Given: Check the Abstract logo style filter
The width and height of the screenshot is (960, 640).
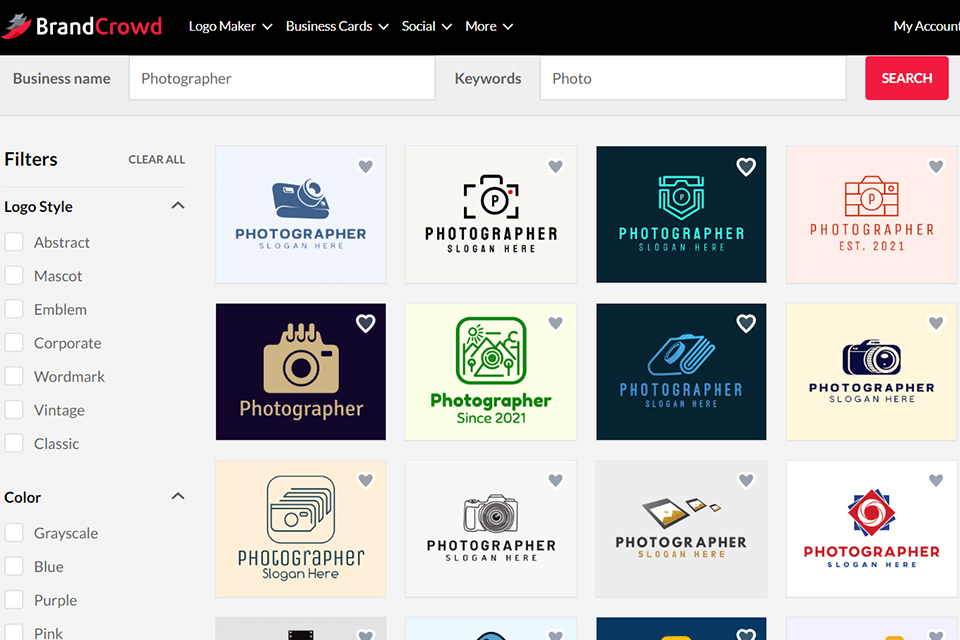Looking at the screenshot, I should [x=14, y=242].
